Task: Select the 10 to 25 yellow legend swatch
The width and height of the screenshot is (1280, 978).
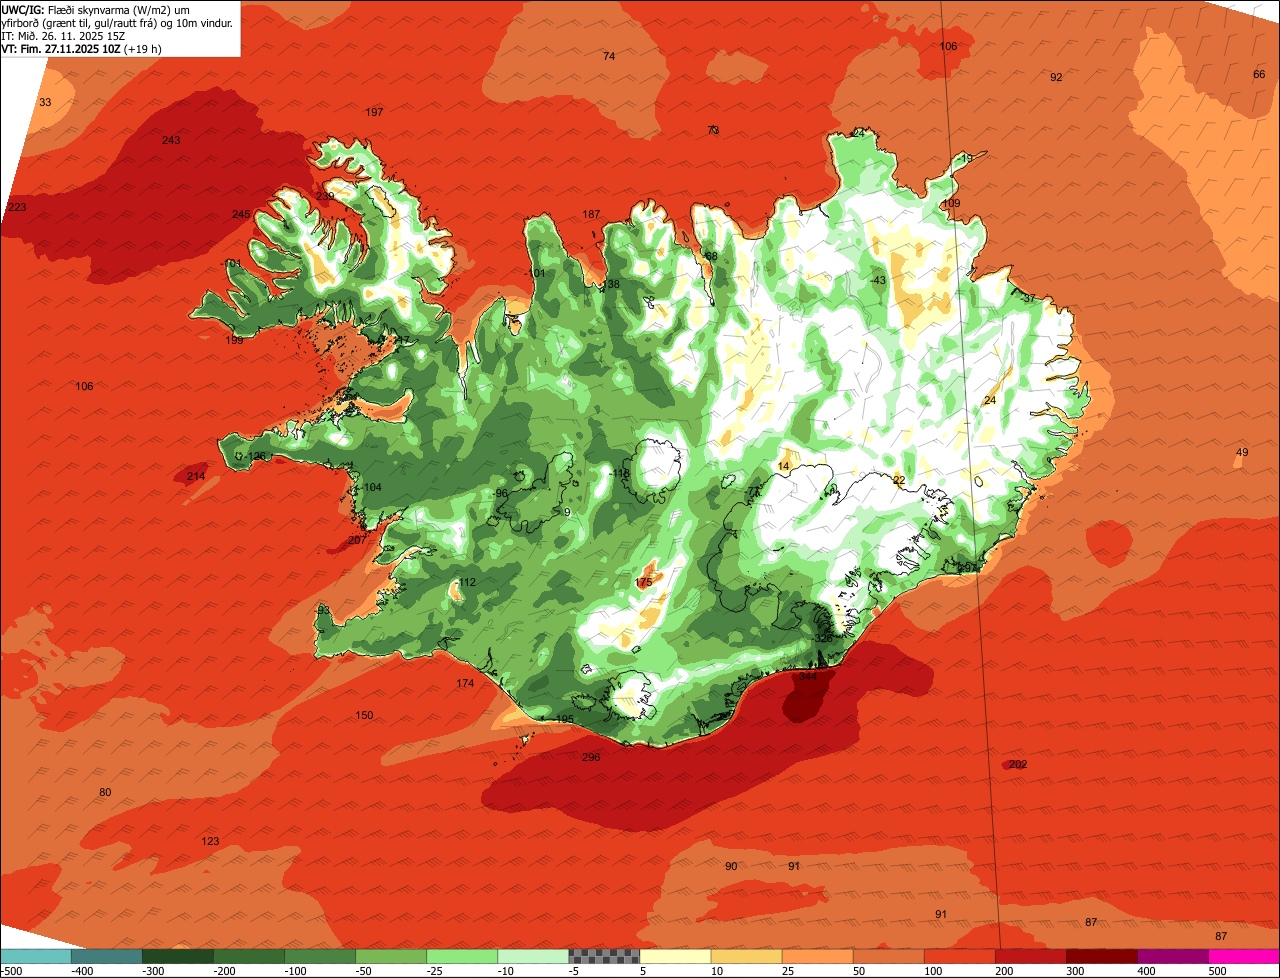Action: point(746,956)
